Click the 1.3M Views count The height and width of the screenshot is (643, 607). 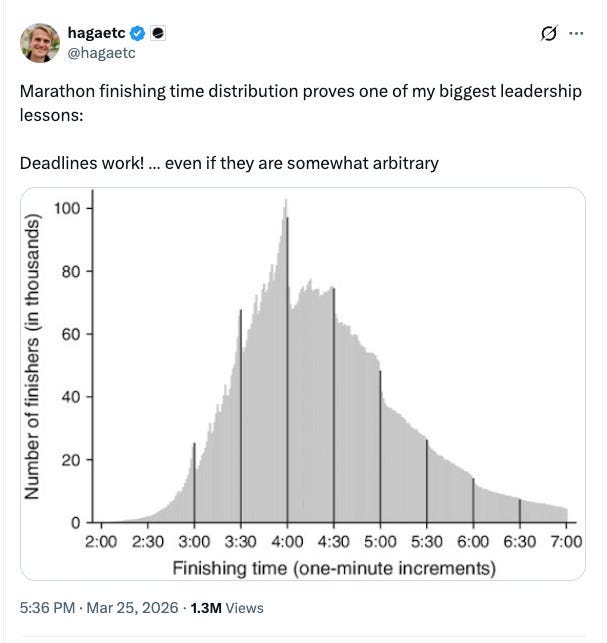227,608
